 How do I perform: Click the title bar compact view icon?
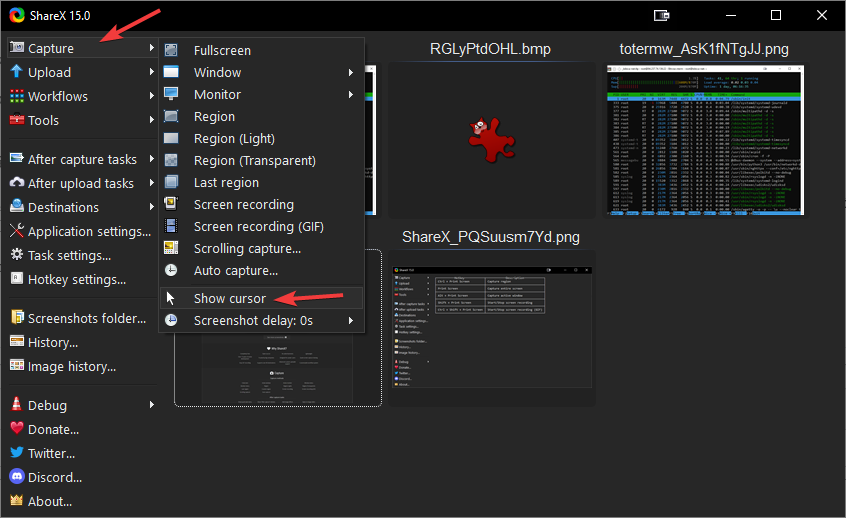[661, 15]
